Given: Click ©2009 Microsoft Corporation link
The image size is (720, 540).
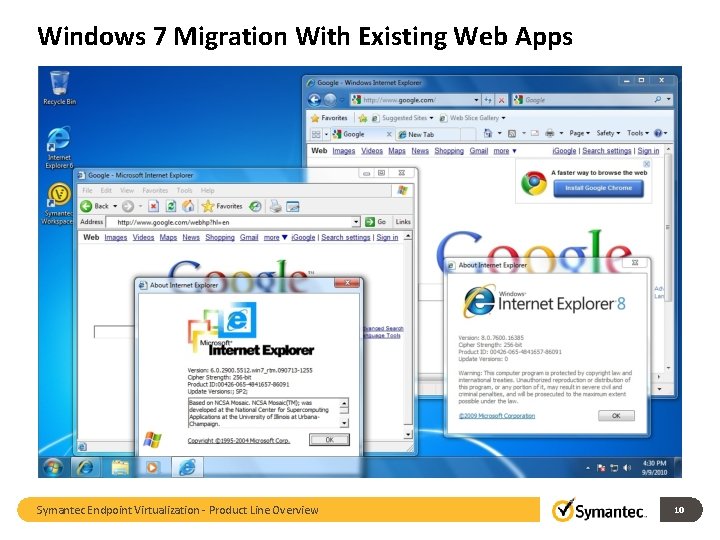Looking at the screenshot, I should coord(497,416).
